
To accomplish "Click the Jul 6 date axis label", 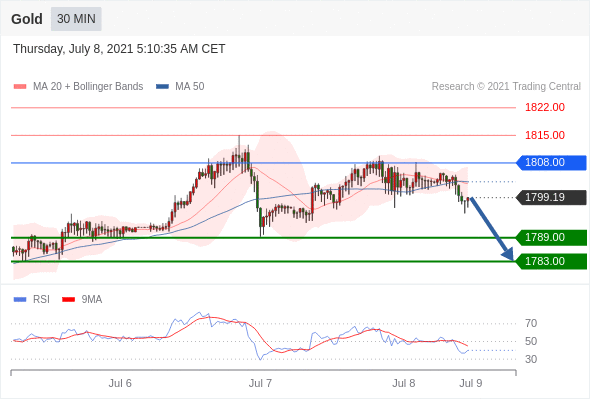I will pos(120,383).
